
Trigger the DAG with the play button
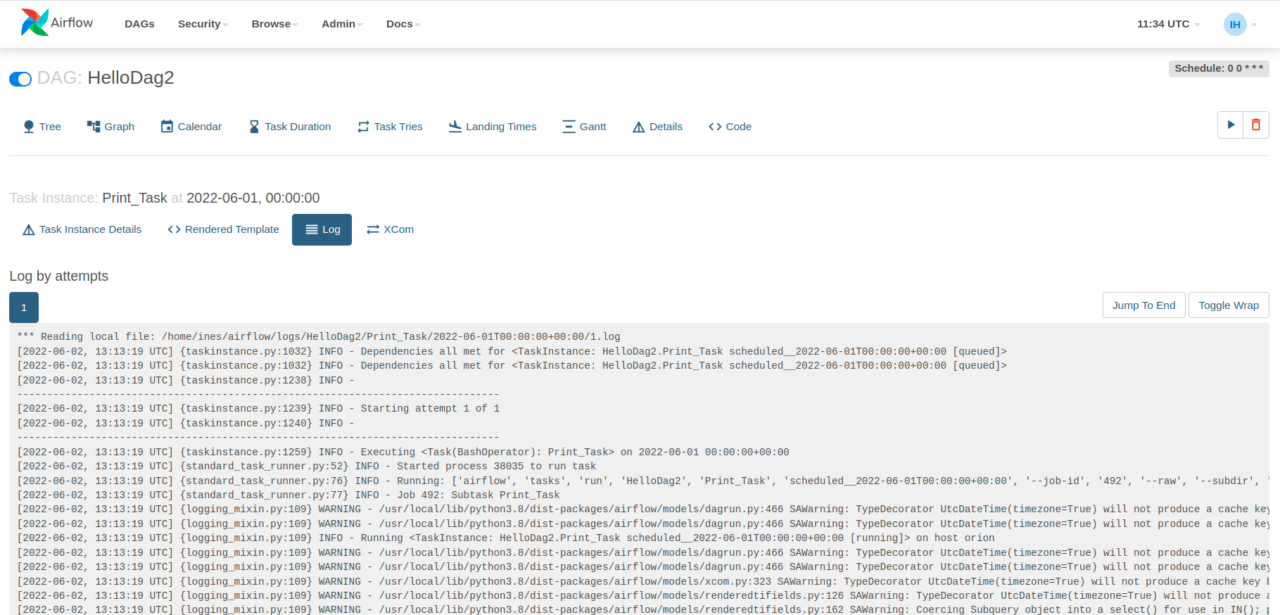[1230, 124]
